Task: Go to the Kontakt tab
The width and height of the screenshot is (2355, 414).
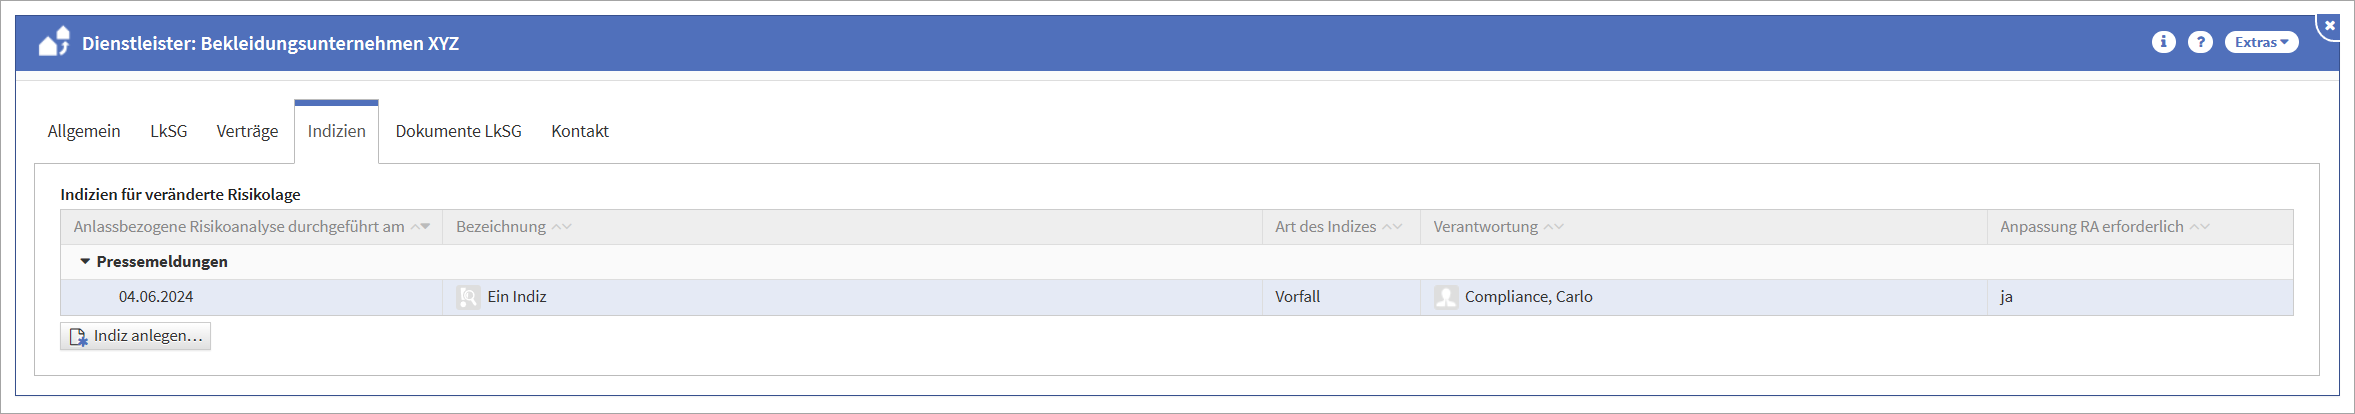Action: [580, 131]
